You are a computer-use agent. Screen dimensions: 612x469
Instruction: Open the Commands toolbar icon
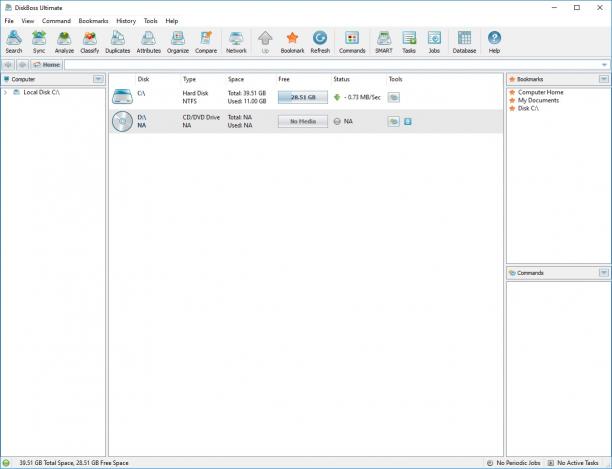pyautogui.click(x=352, y=42)
